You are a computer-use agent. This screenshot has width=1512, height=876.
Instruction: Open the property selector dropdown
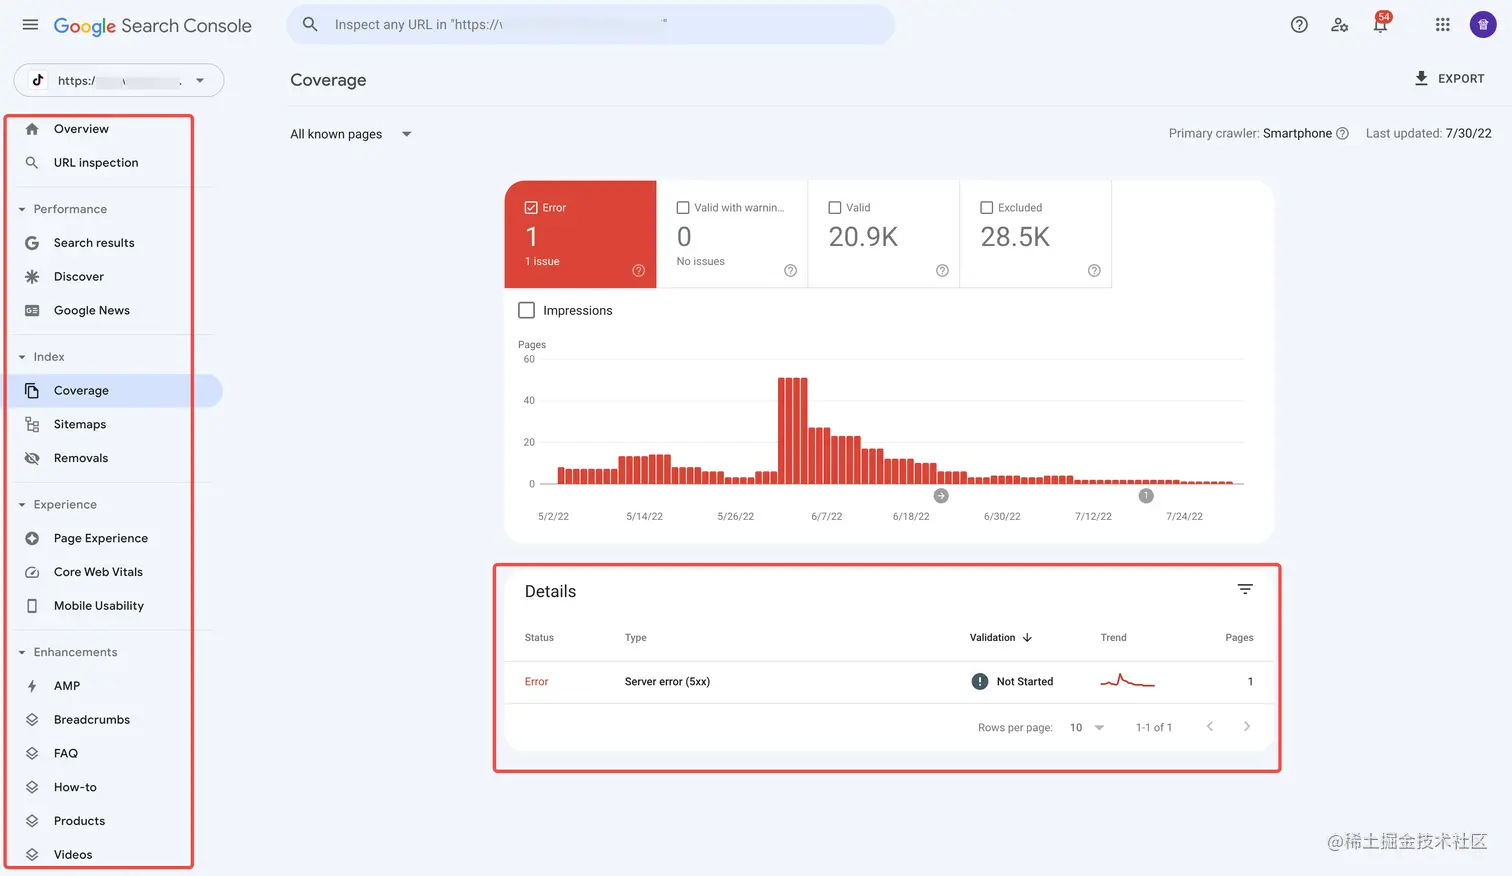(x=119, y=80)
